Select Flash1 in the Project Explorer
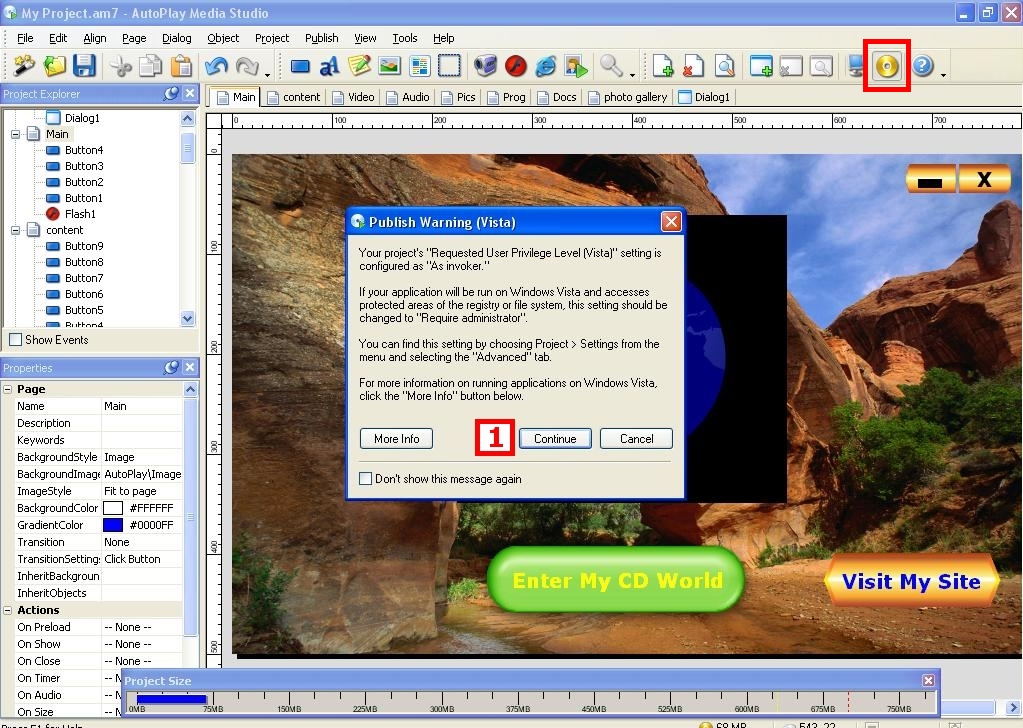This screenshot has height=728, width=1023. pyautogui.click(x=80, y=214)
